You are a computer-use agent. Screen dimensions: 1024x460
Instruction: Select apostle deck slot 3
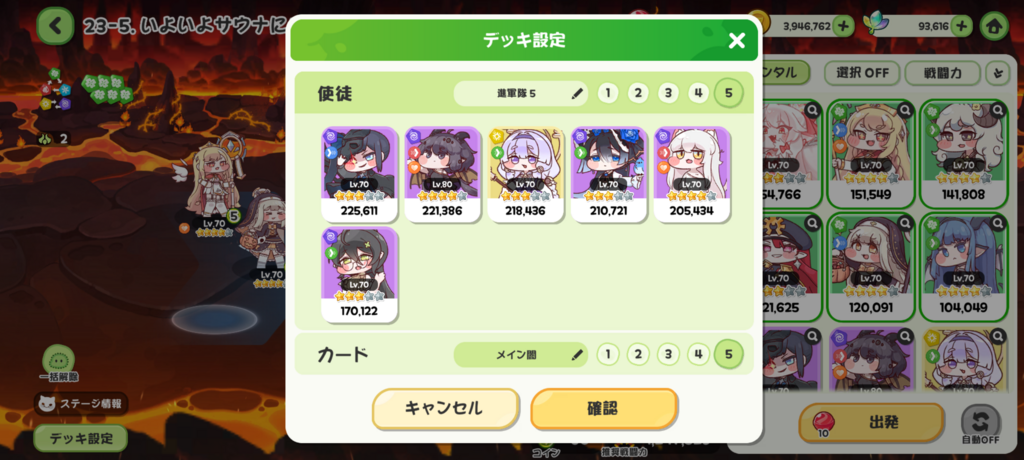point(667,93)
